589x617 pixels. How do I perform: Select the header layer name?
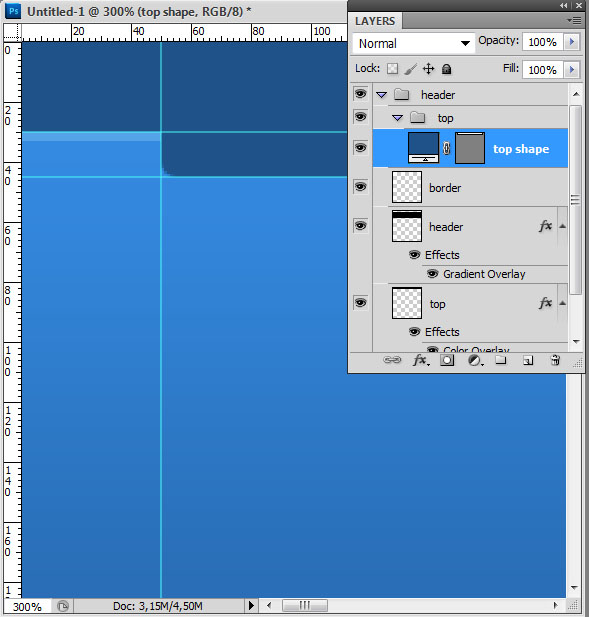pos(446,227)
